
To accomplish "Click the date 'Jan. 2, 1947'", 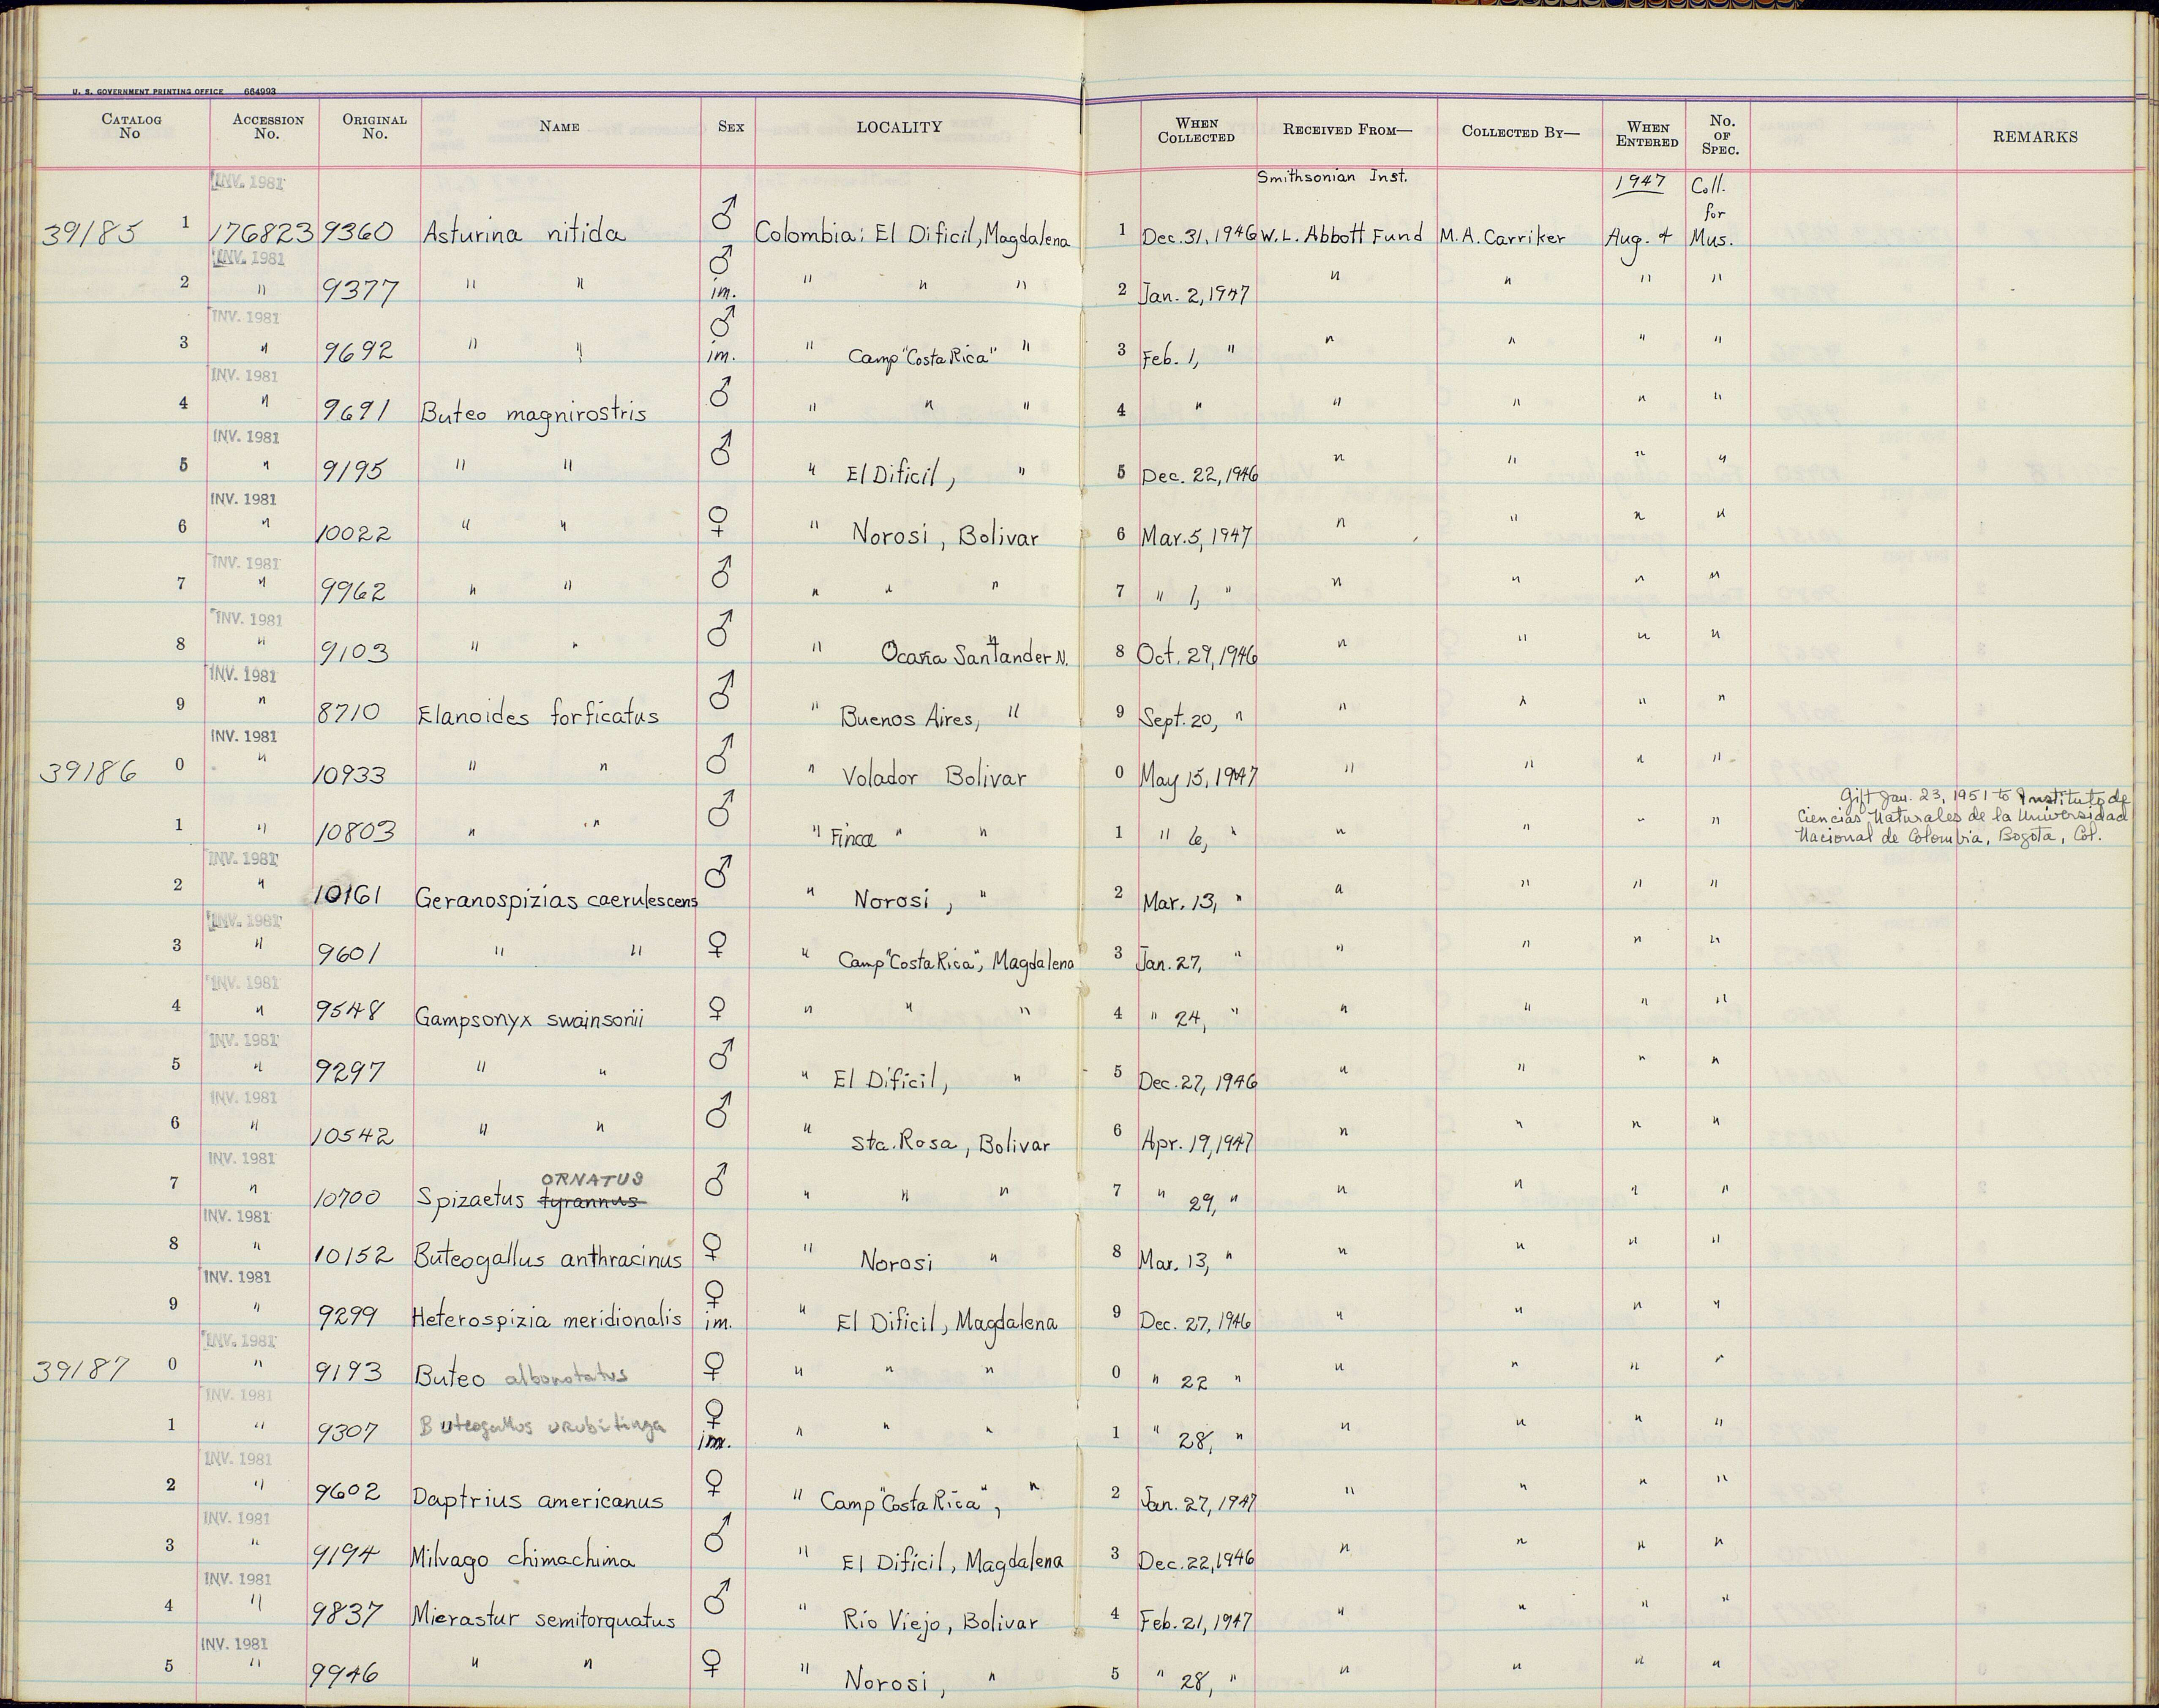I will tap(1195, 295).
